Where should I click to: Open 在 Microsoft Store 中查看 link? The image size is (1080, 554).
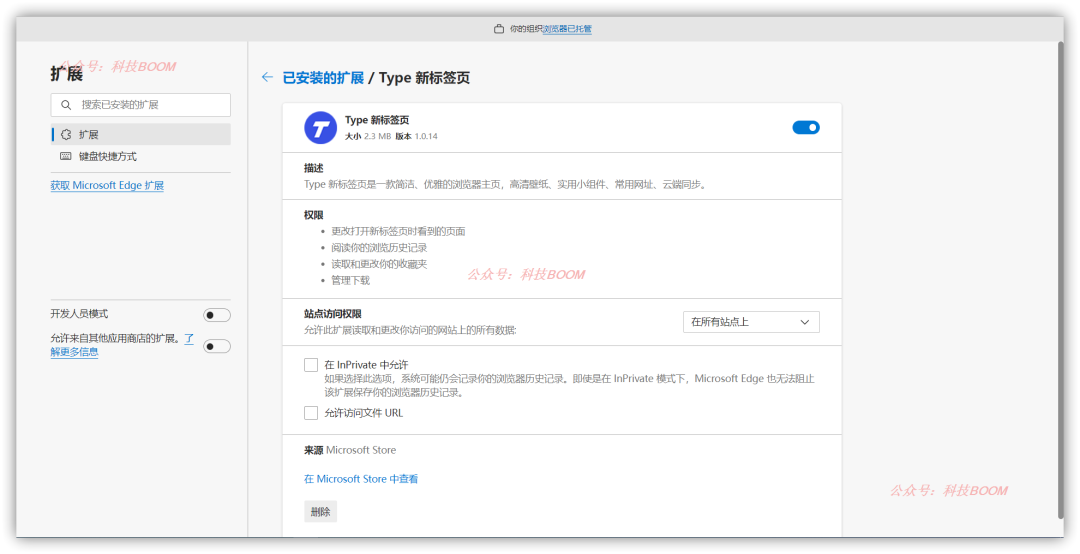pyautogui.click(x=361, y=479)
